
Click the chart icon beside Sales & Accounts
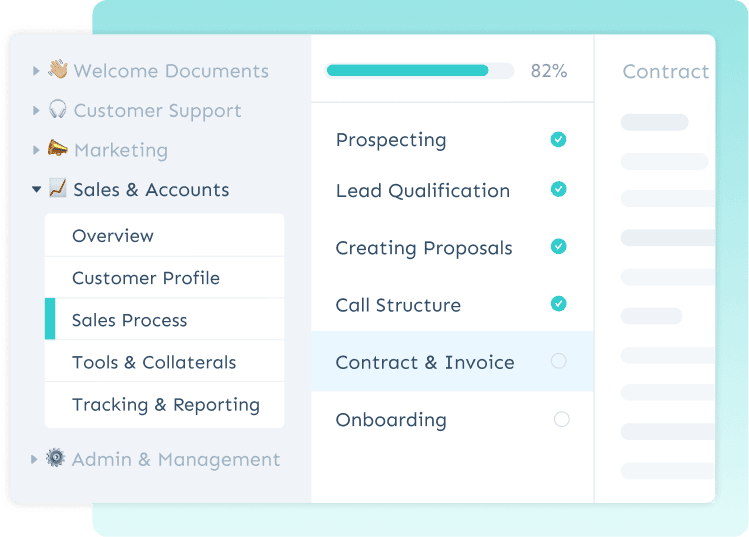coord(58,189)
